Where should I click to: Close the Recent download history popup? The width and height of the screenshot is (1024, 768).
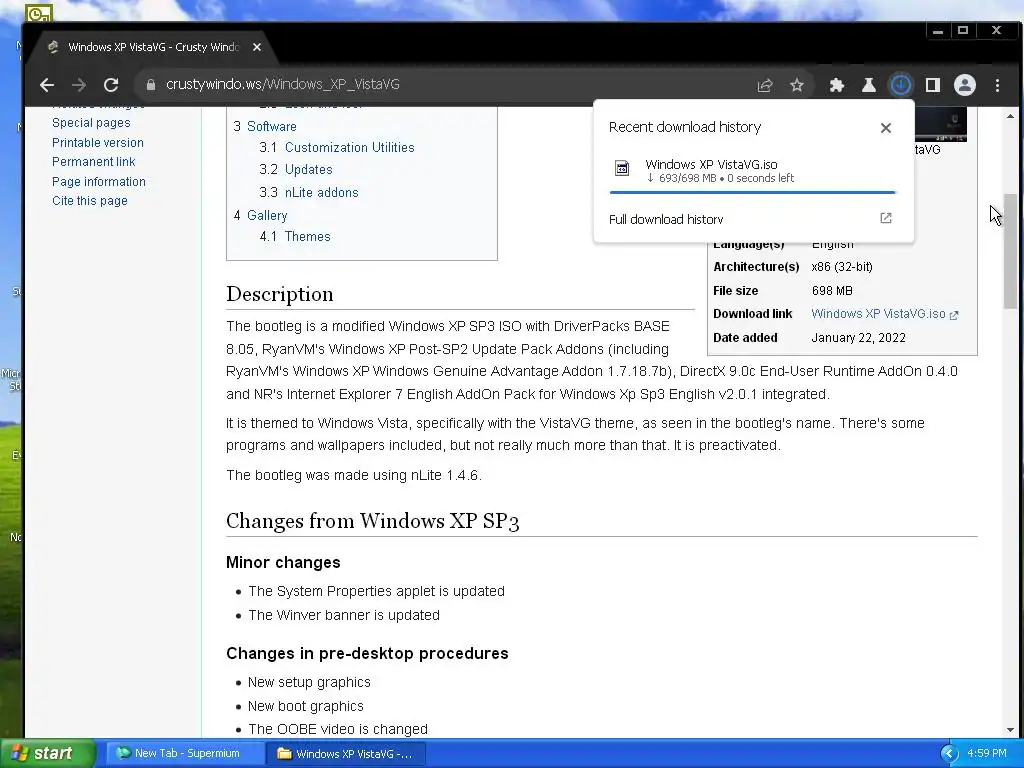[886, 128]
